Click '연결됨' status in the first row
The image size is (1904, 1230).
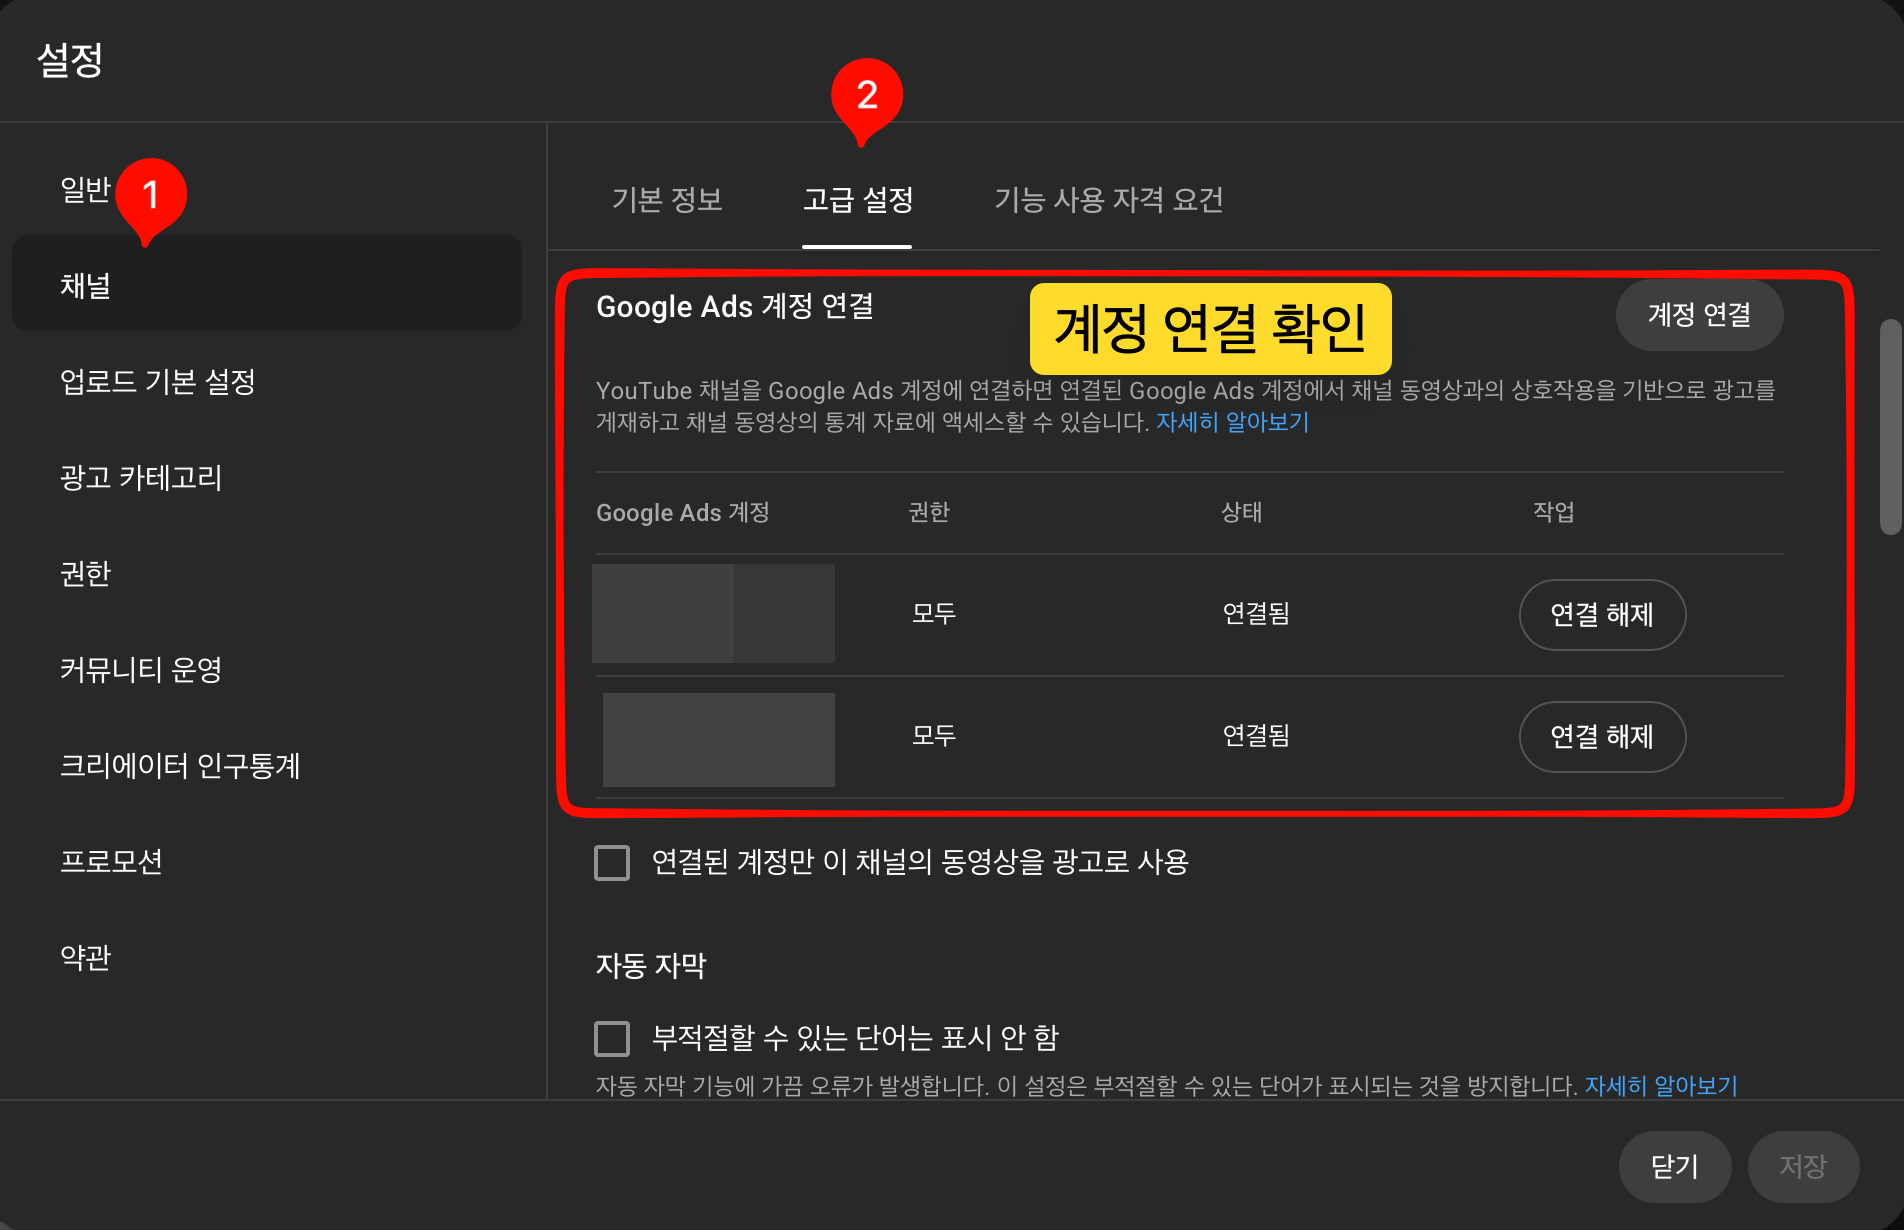[x=1256, y=613]
